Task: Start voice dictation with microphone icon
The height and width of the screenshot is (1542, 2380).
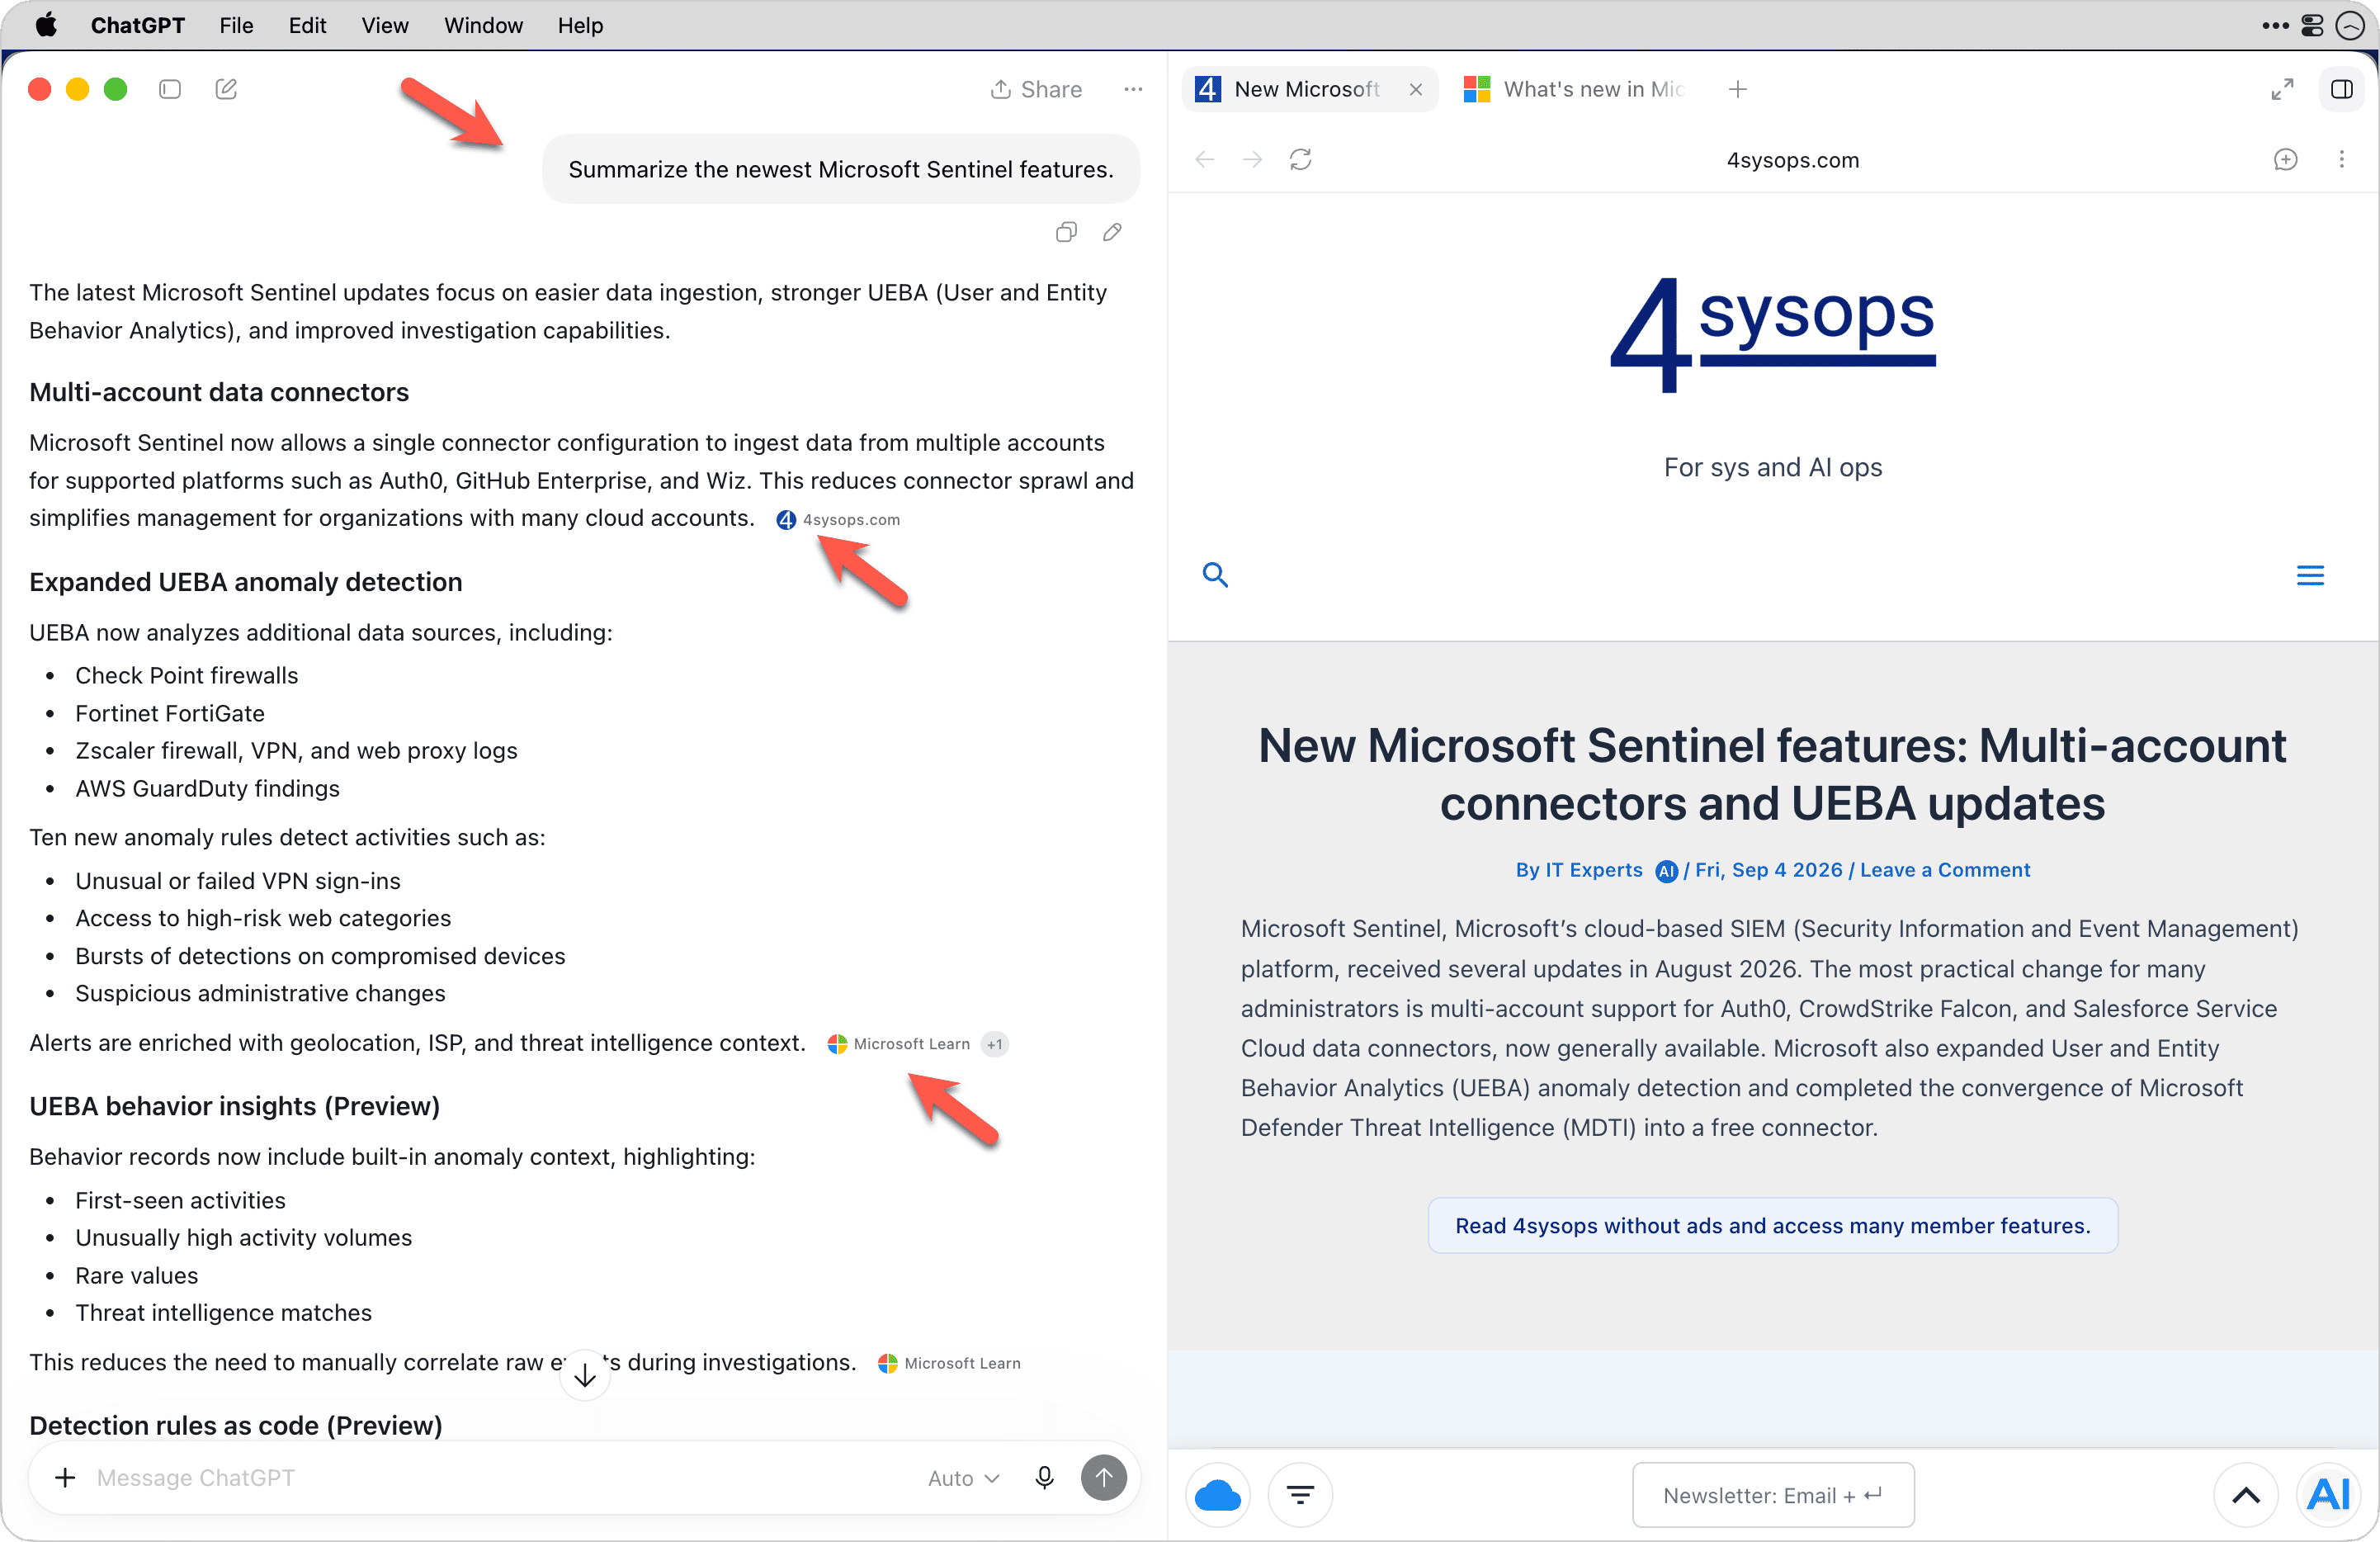Action: [1044, 1477]
